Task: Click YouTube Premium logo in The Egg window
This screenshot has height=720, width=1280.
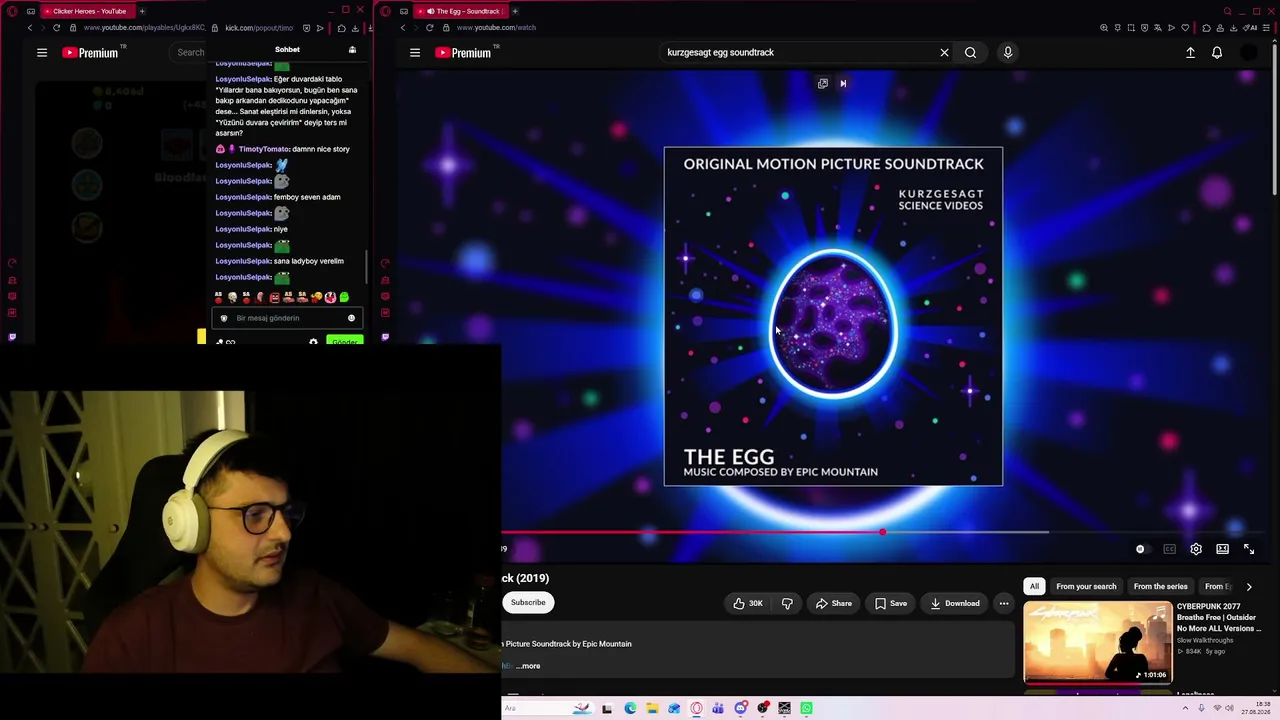Action: point(463,53)
